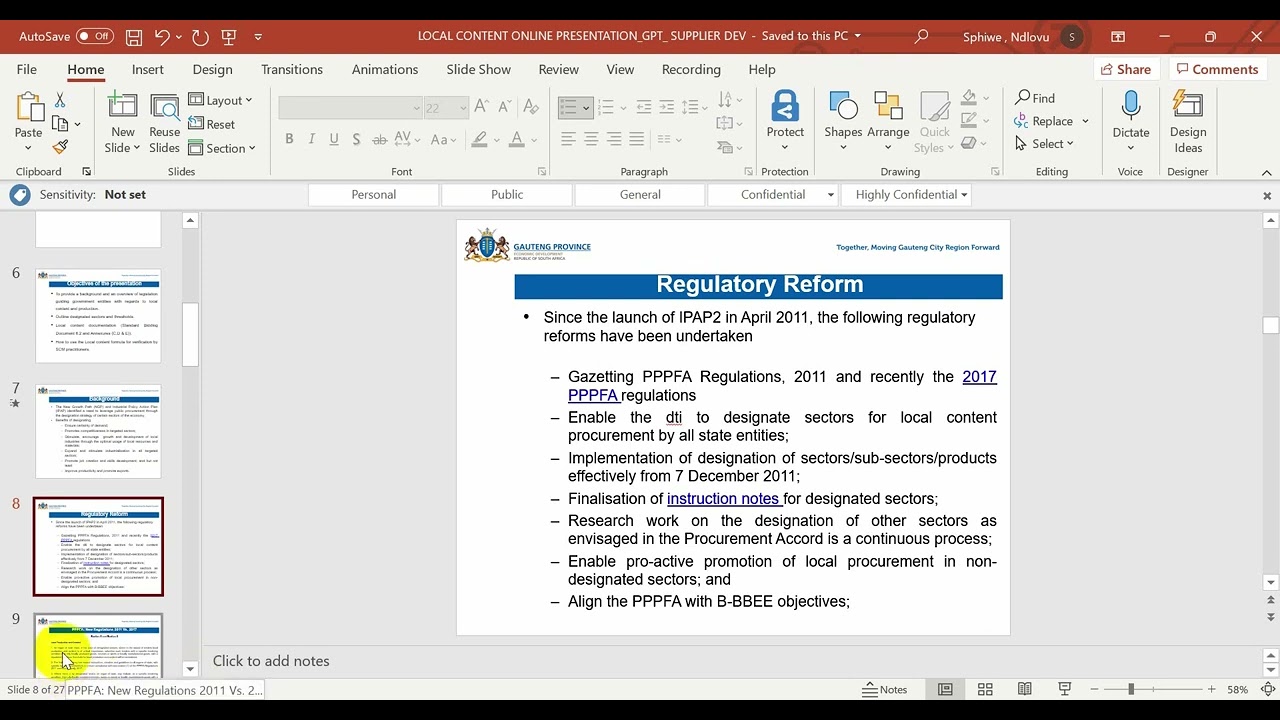Switch to the Slide Show tab
1280x720 pixels.
point(478,69)
